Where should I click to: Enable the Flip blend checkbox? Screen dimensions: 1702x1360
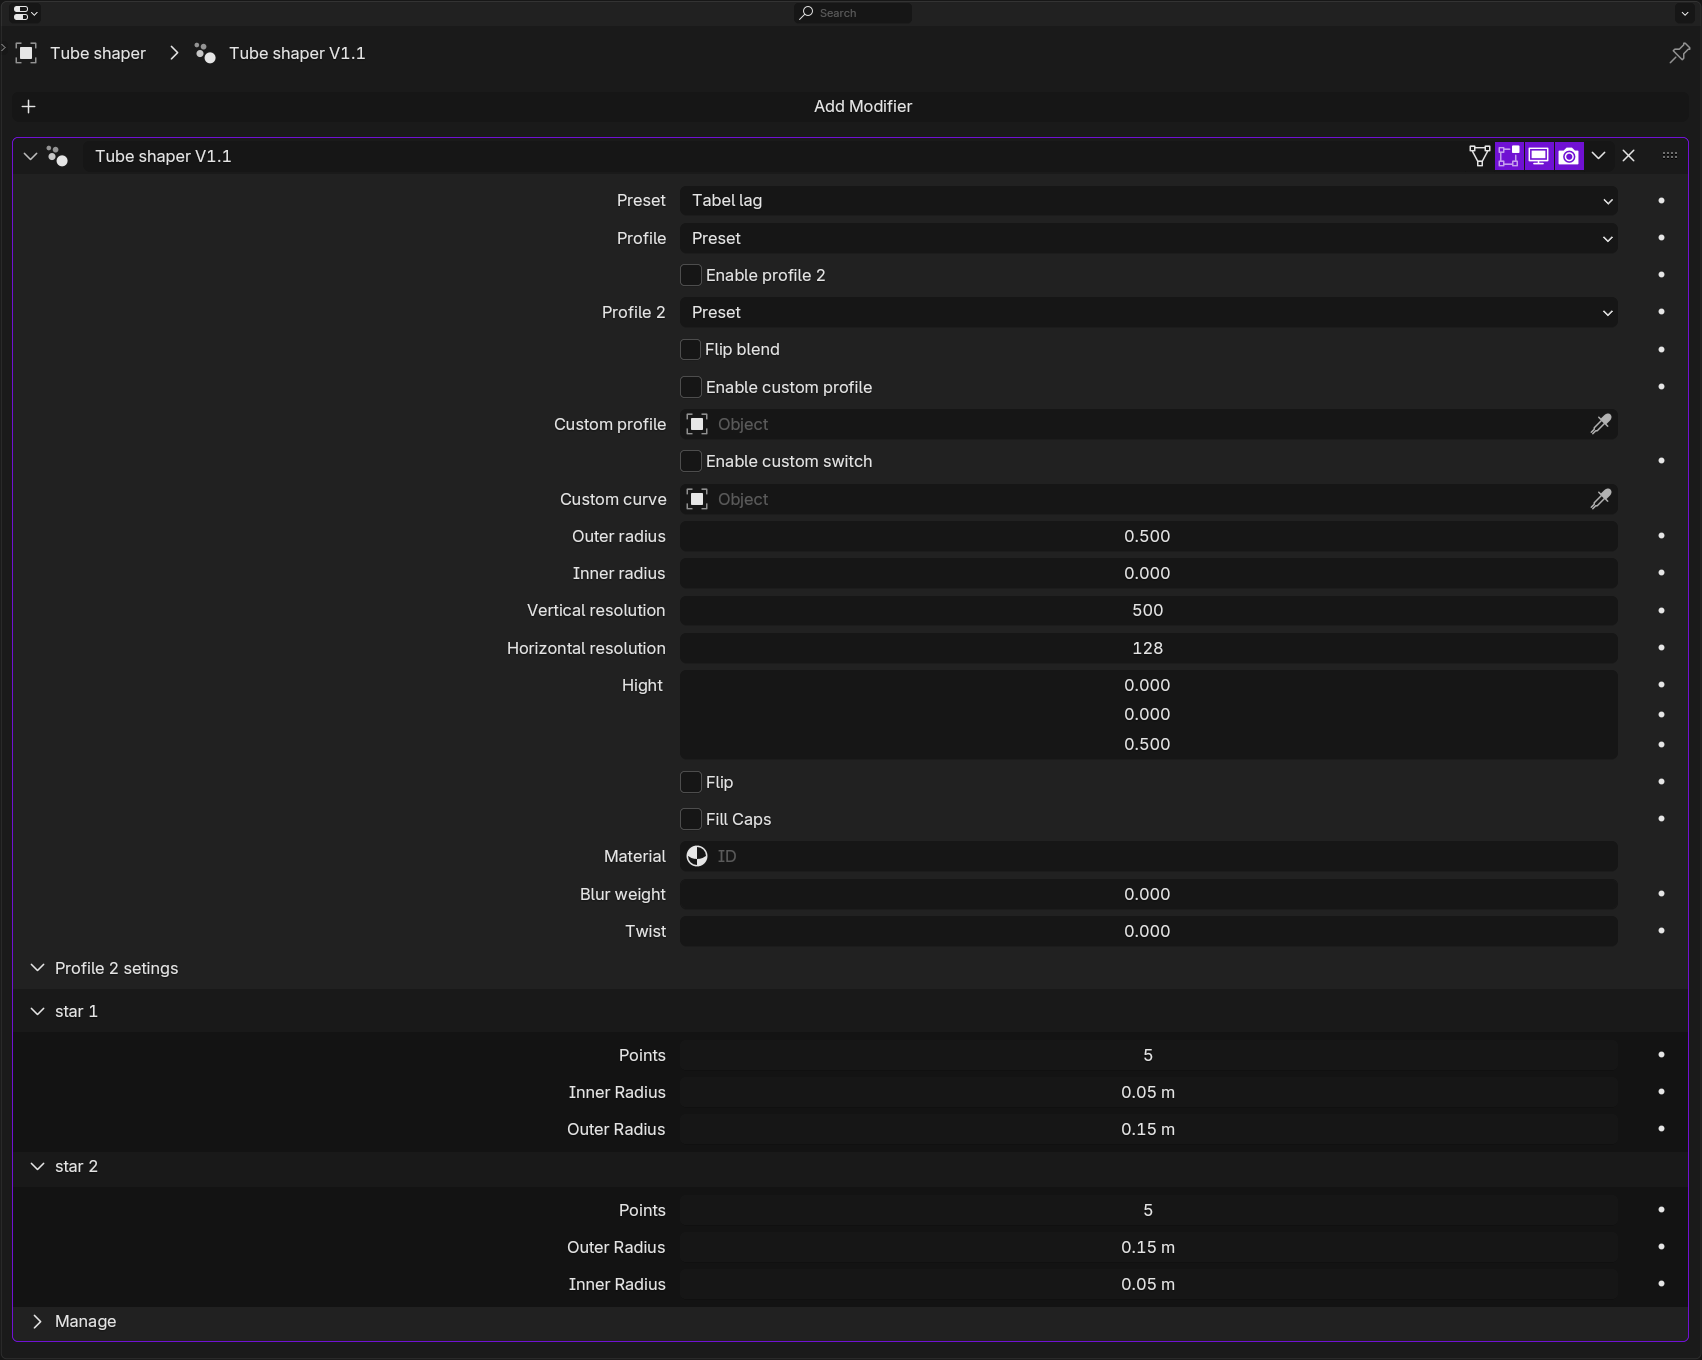690,349
